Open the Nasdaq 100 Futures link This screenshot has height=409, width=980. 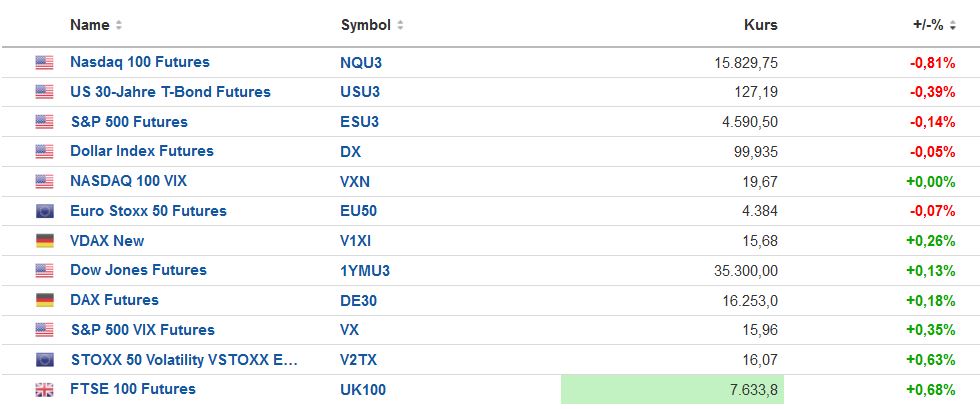coord(140,62)
